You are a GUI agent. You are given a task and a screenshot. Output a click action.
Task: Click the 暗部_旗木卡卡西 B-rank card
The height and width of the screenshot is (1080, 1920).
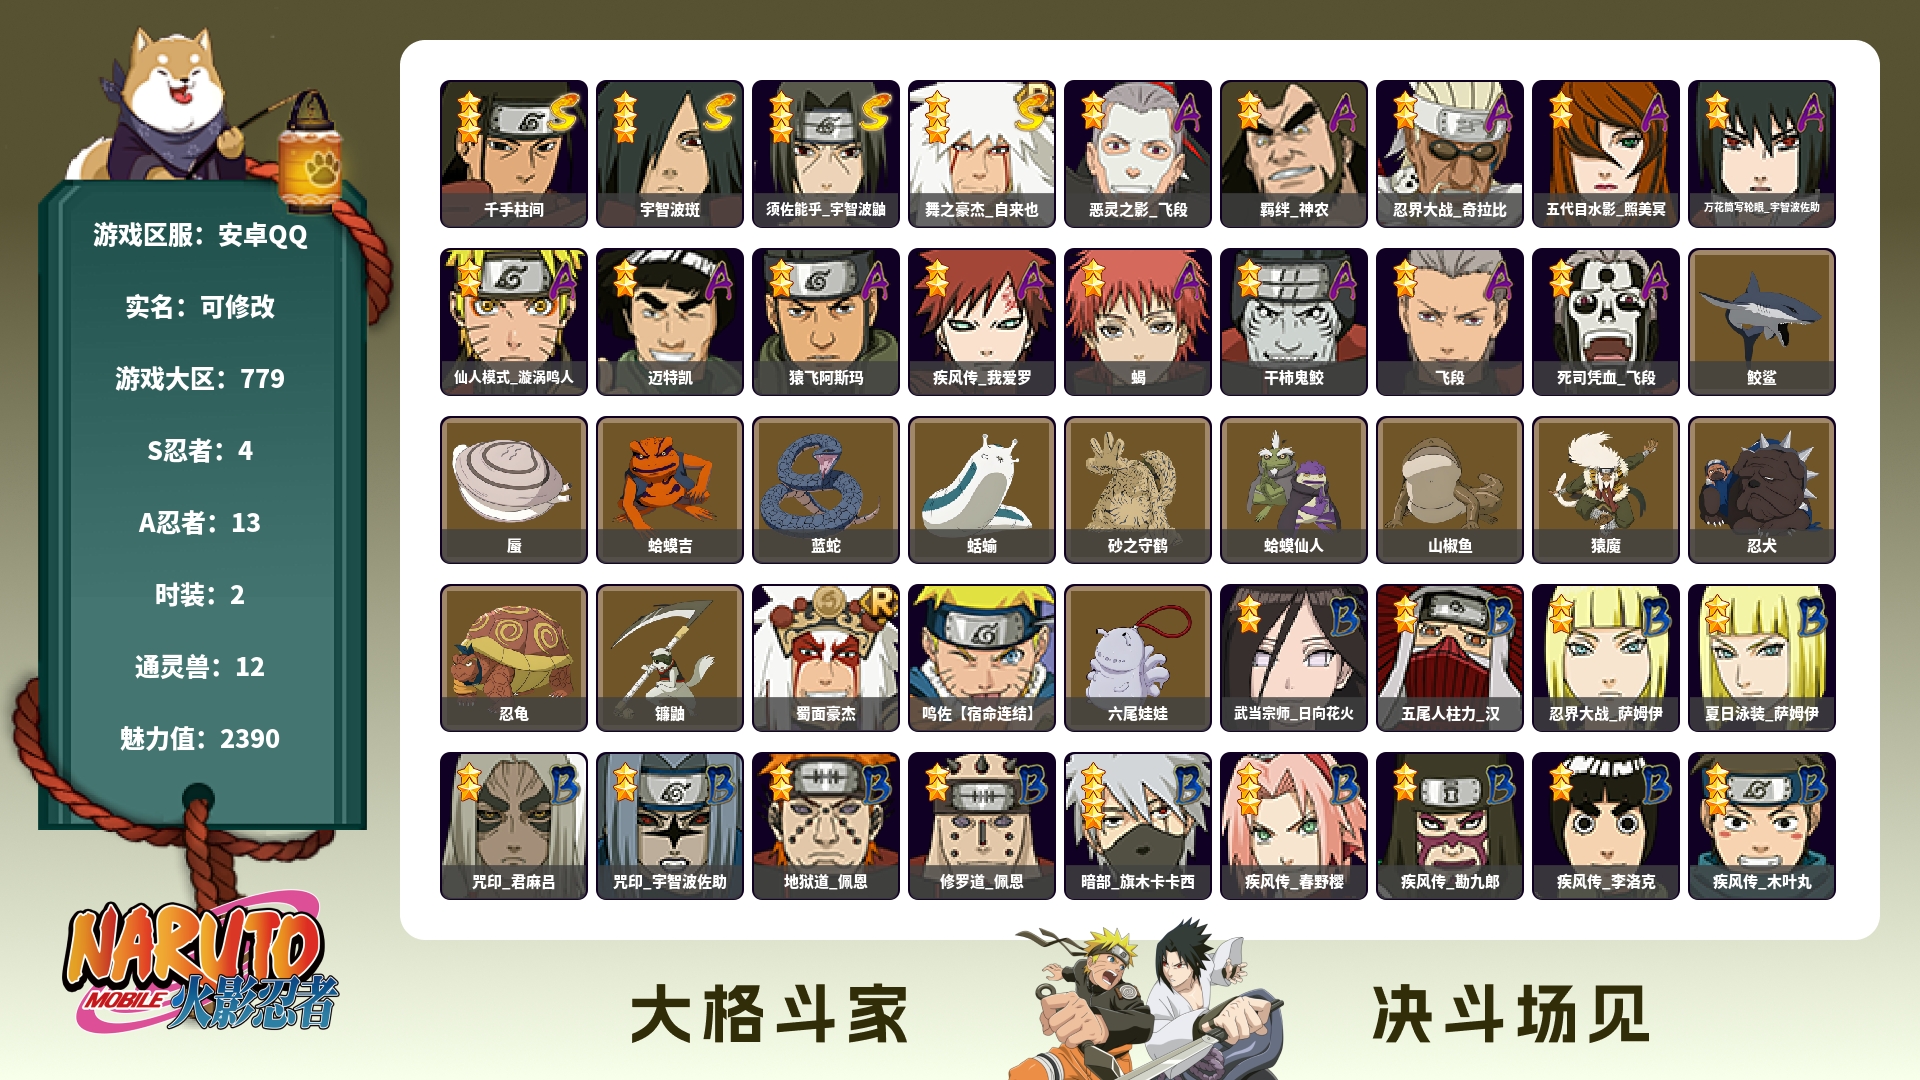point(1138,826)
